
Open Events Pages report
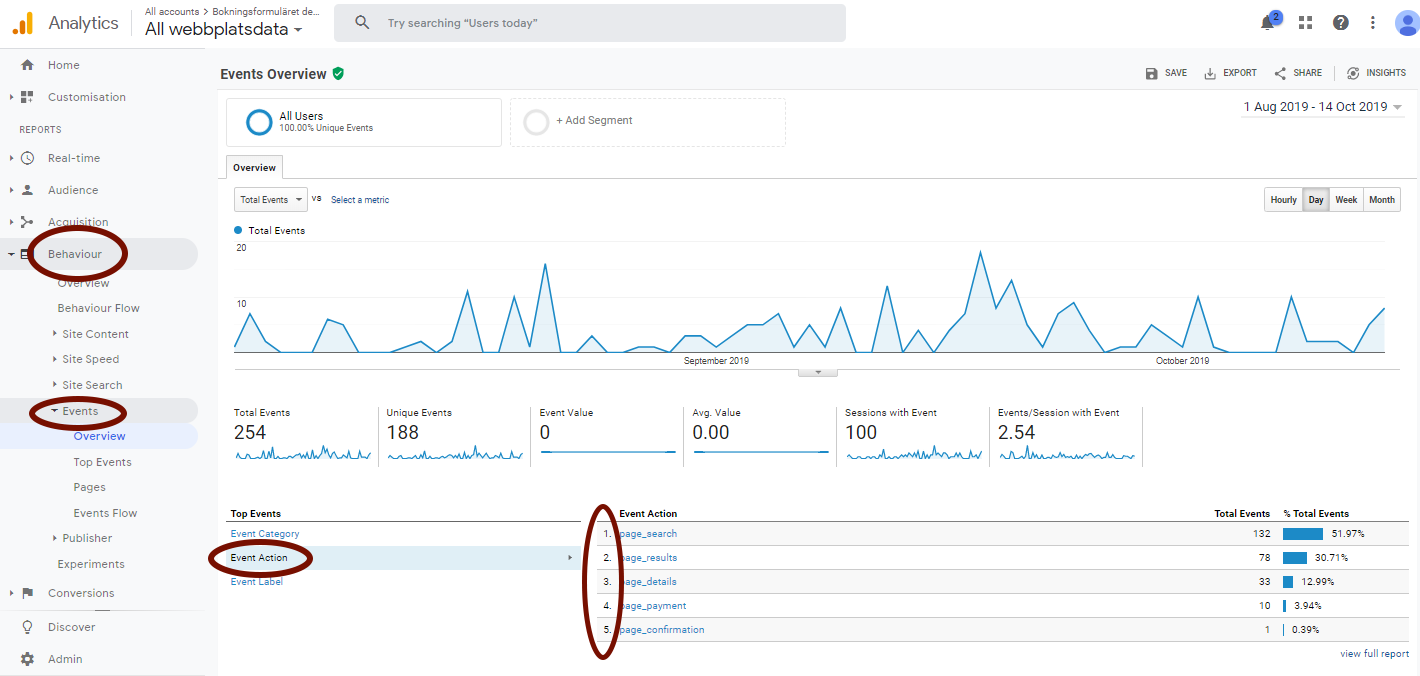[x=89, y=487]
